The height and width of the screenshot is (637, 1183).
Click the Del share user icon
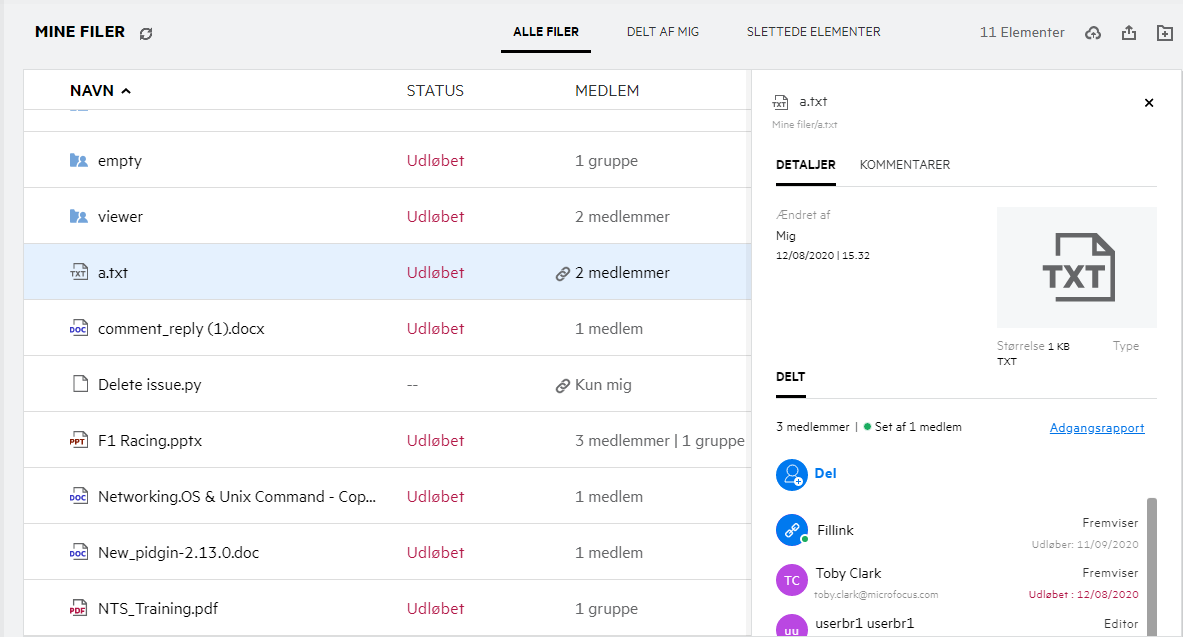point(791,474)
